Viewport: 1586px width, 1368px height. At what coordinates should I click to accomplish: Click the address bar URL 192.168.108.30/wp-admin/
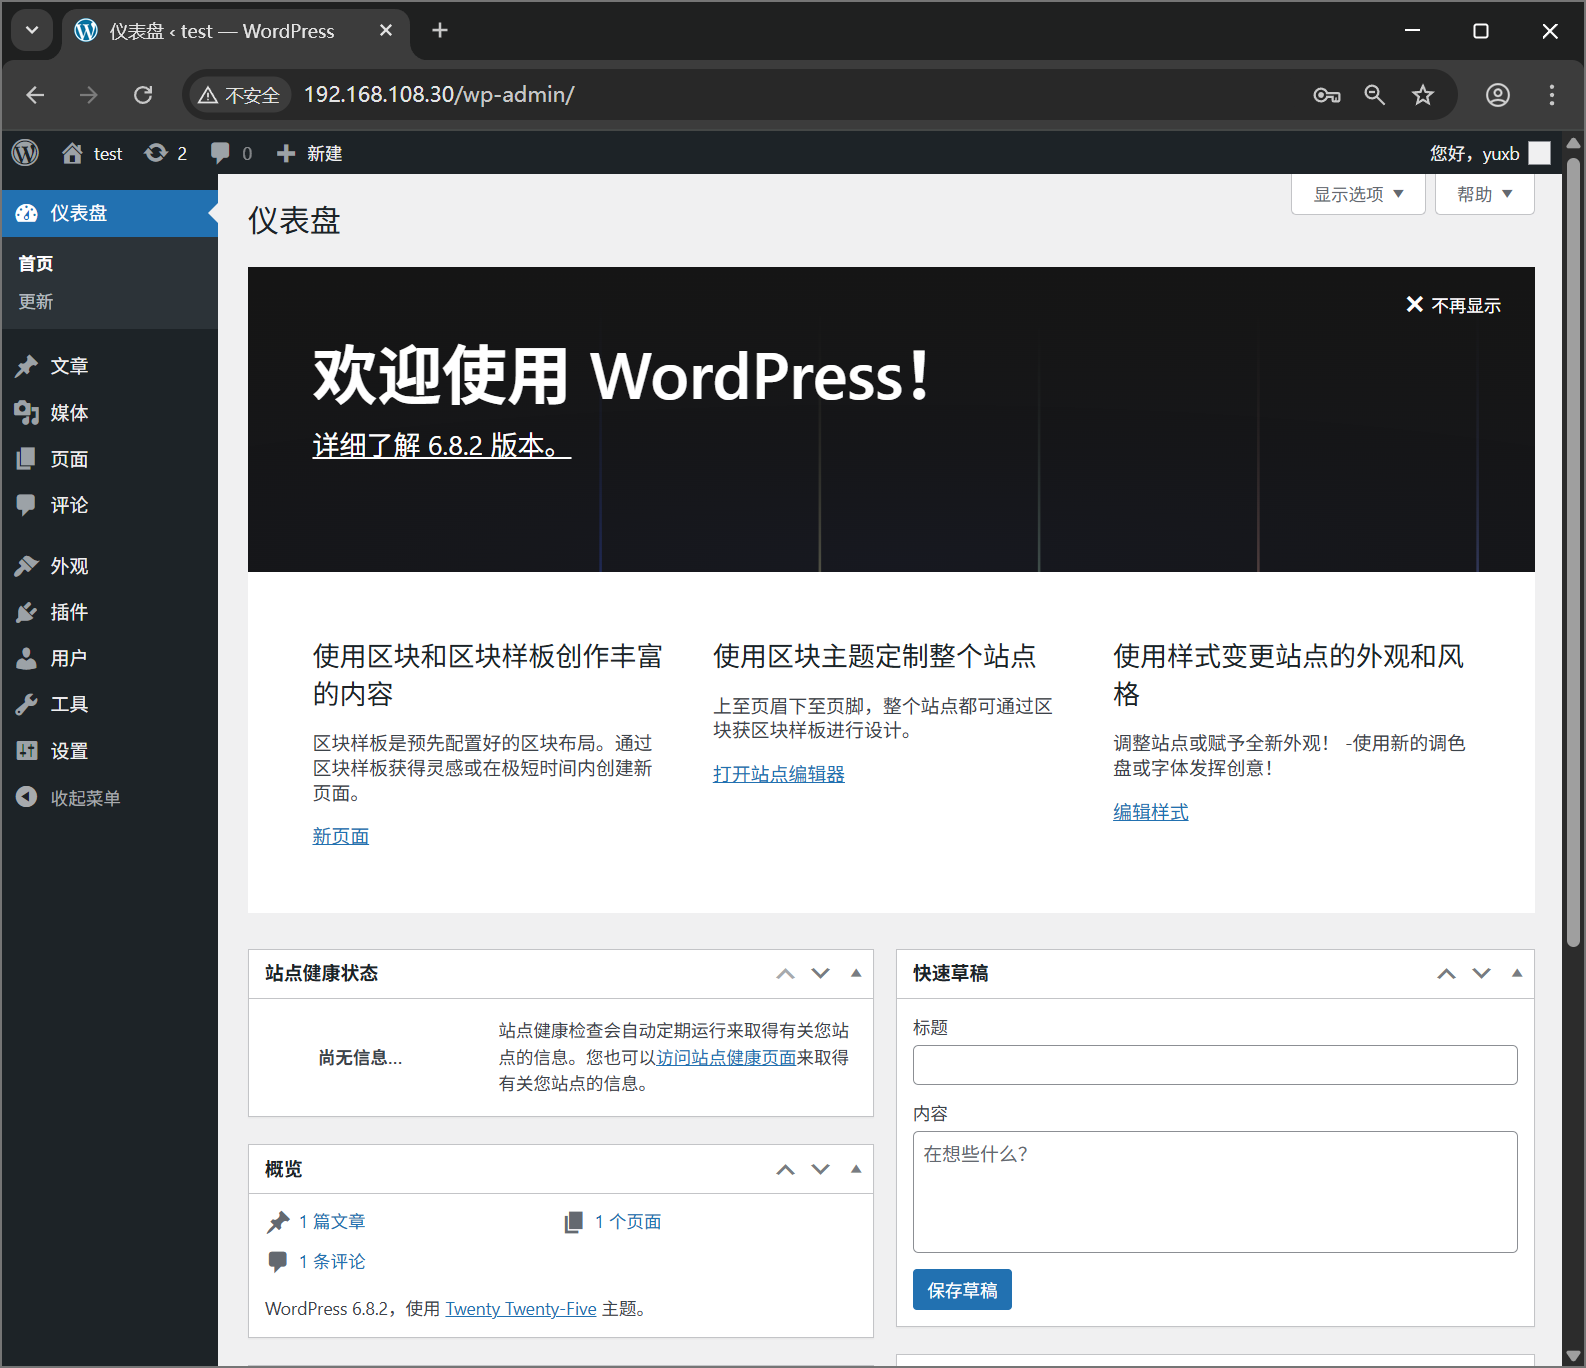tap(439, 95)
